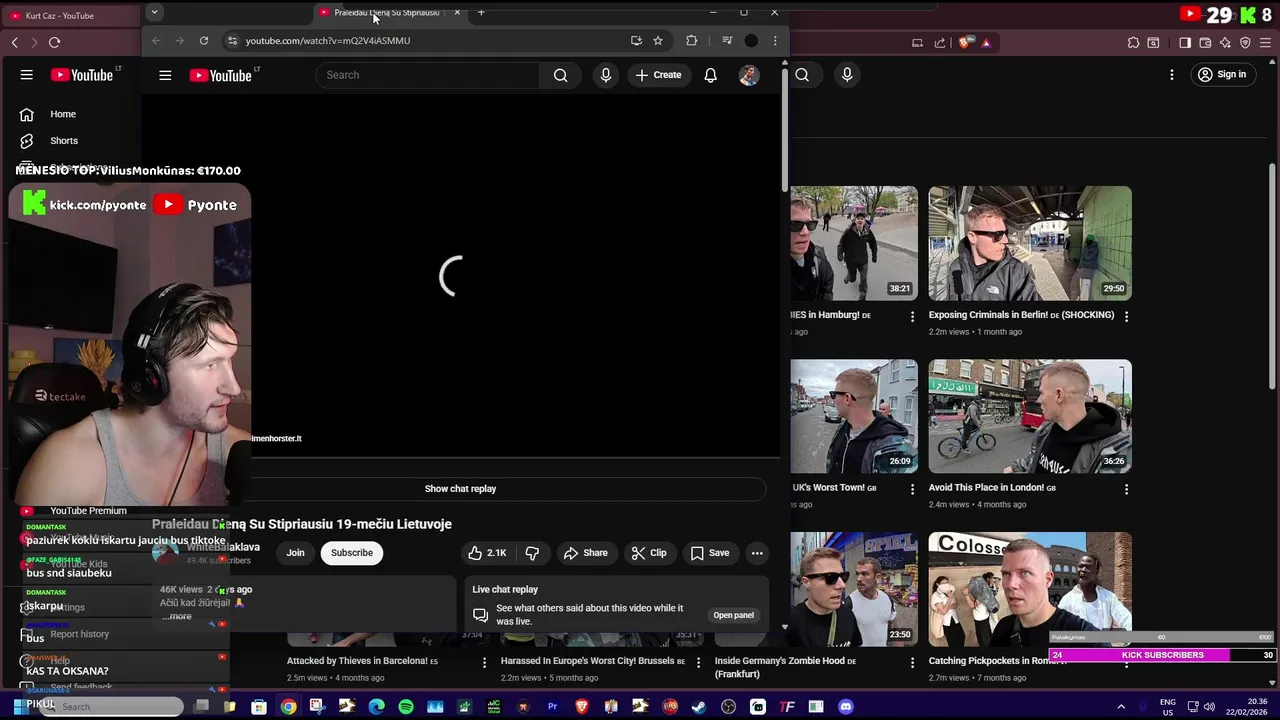Screen dimensions: 1280x720
Task: Dislike the video with thumbs down
Action: coord(532,553)
